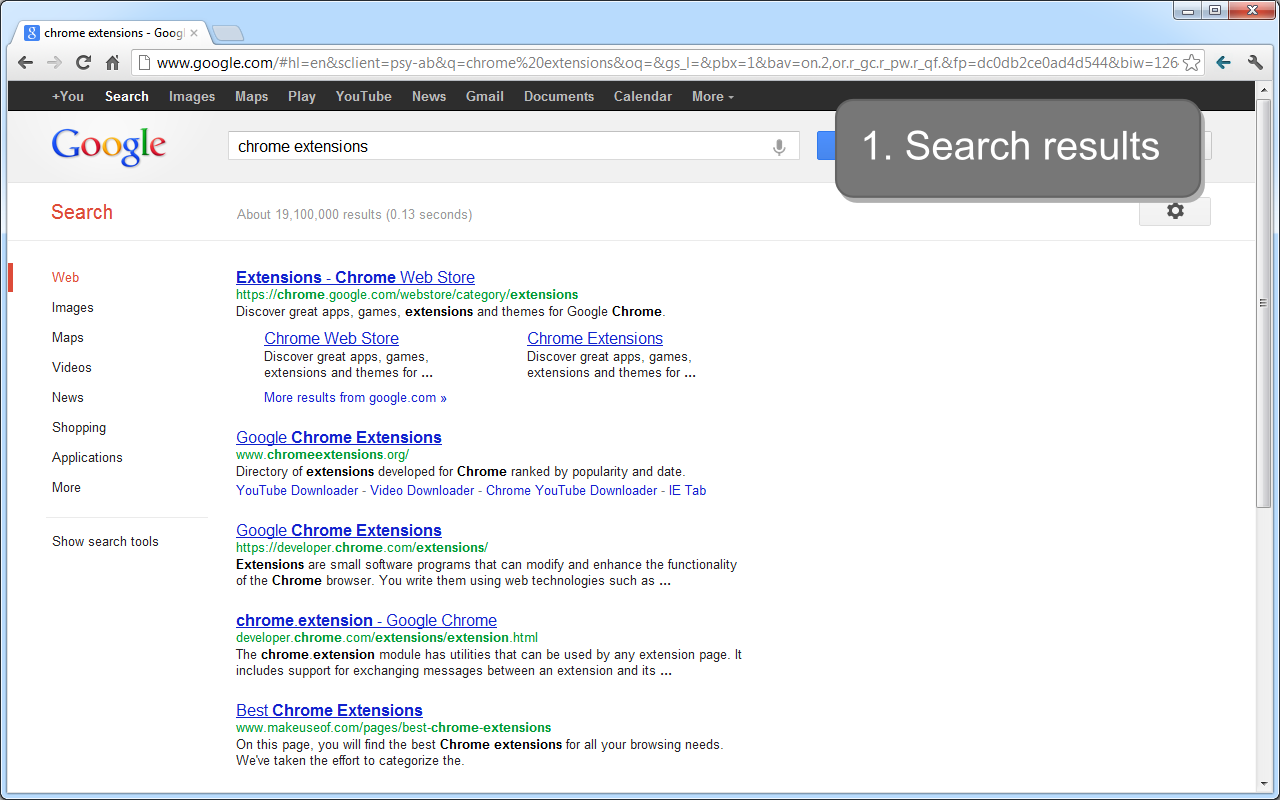Open a new browser tab

(x=228, y=33)
